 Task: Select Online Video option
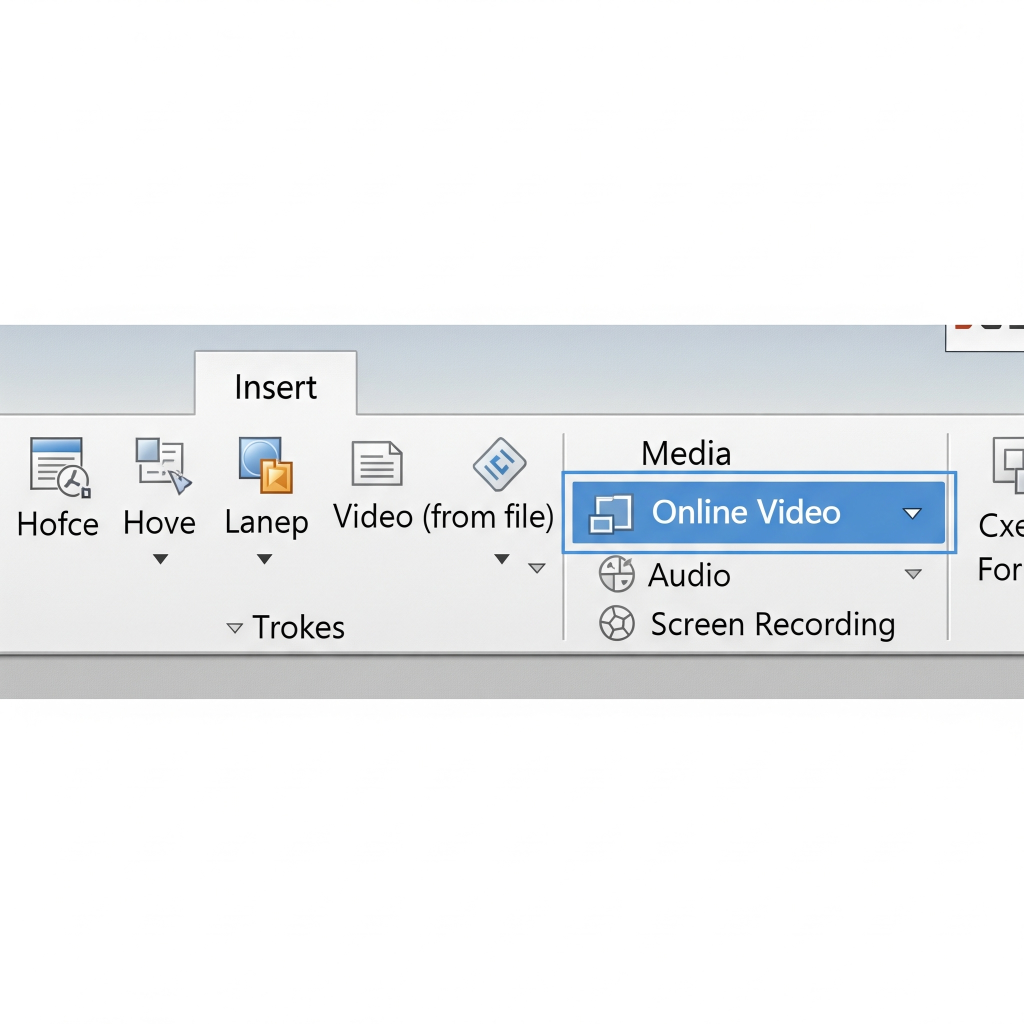tap(758, 513)
